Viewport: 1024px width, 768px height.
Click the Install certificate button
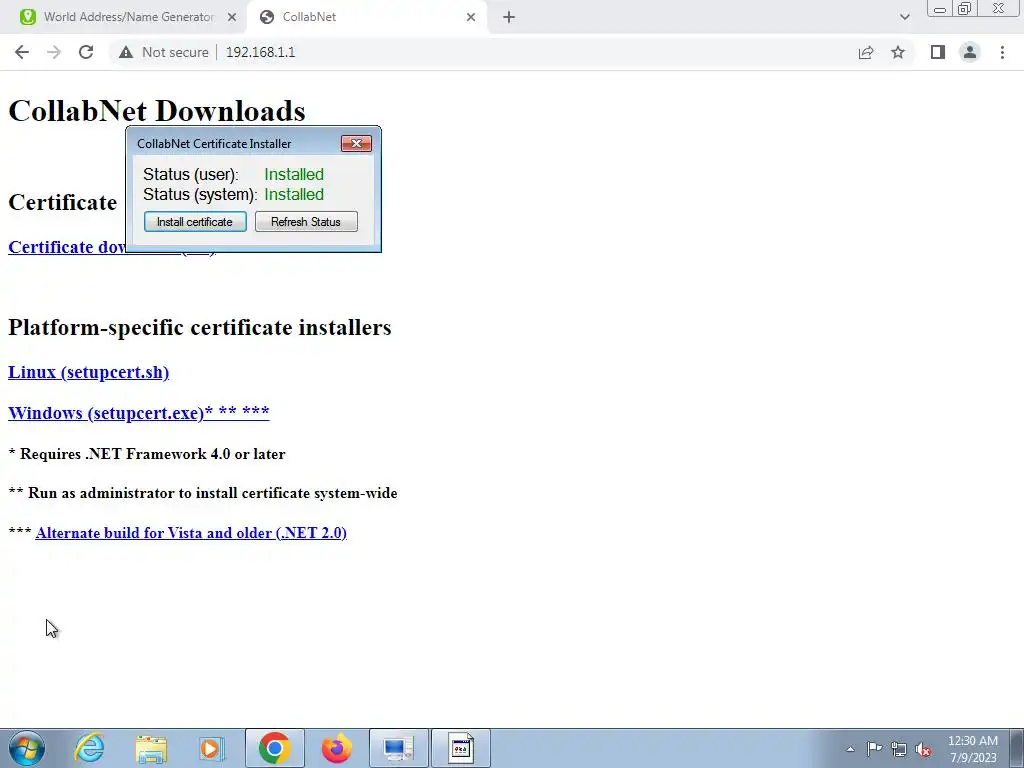click(x=195, y=222)
